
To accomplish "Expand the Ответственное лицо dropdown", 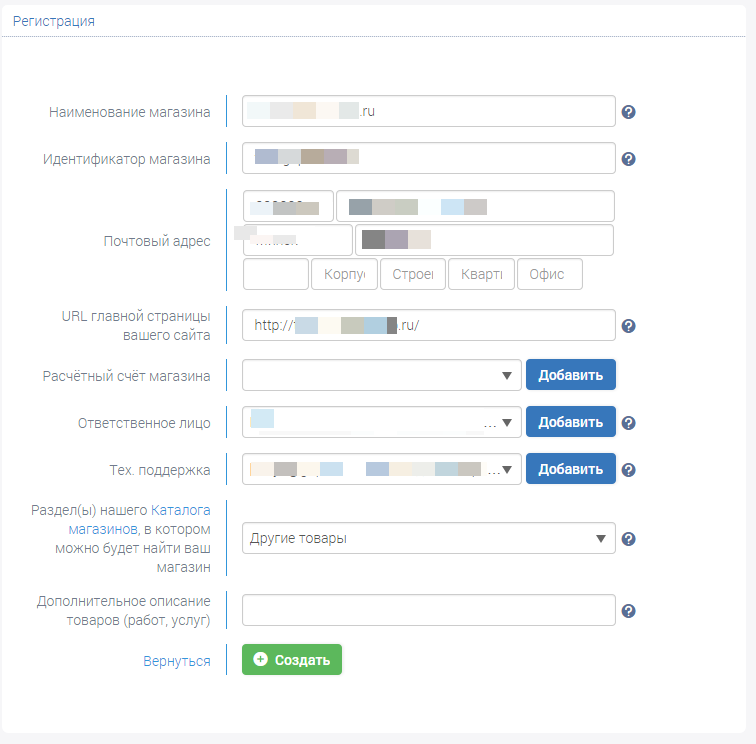I will tap(381, 422).
